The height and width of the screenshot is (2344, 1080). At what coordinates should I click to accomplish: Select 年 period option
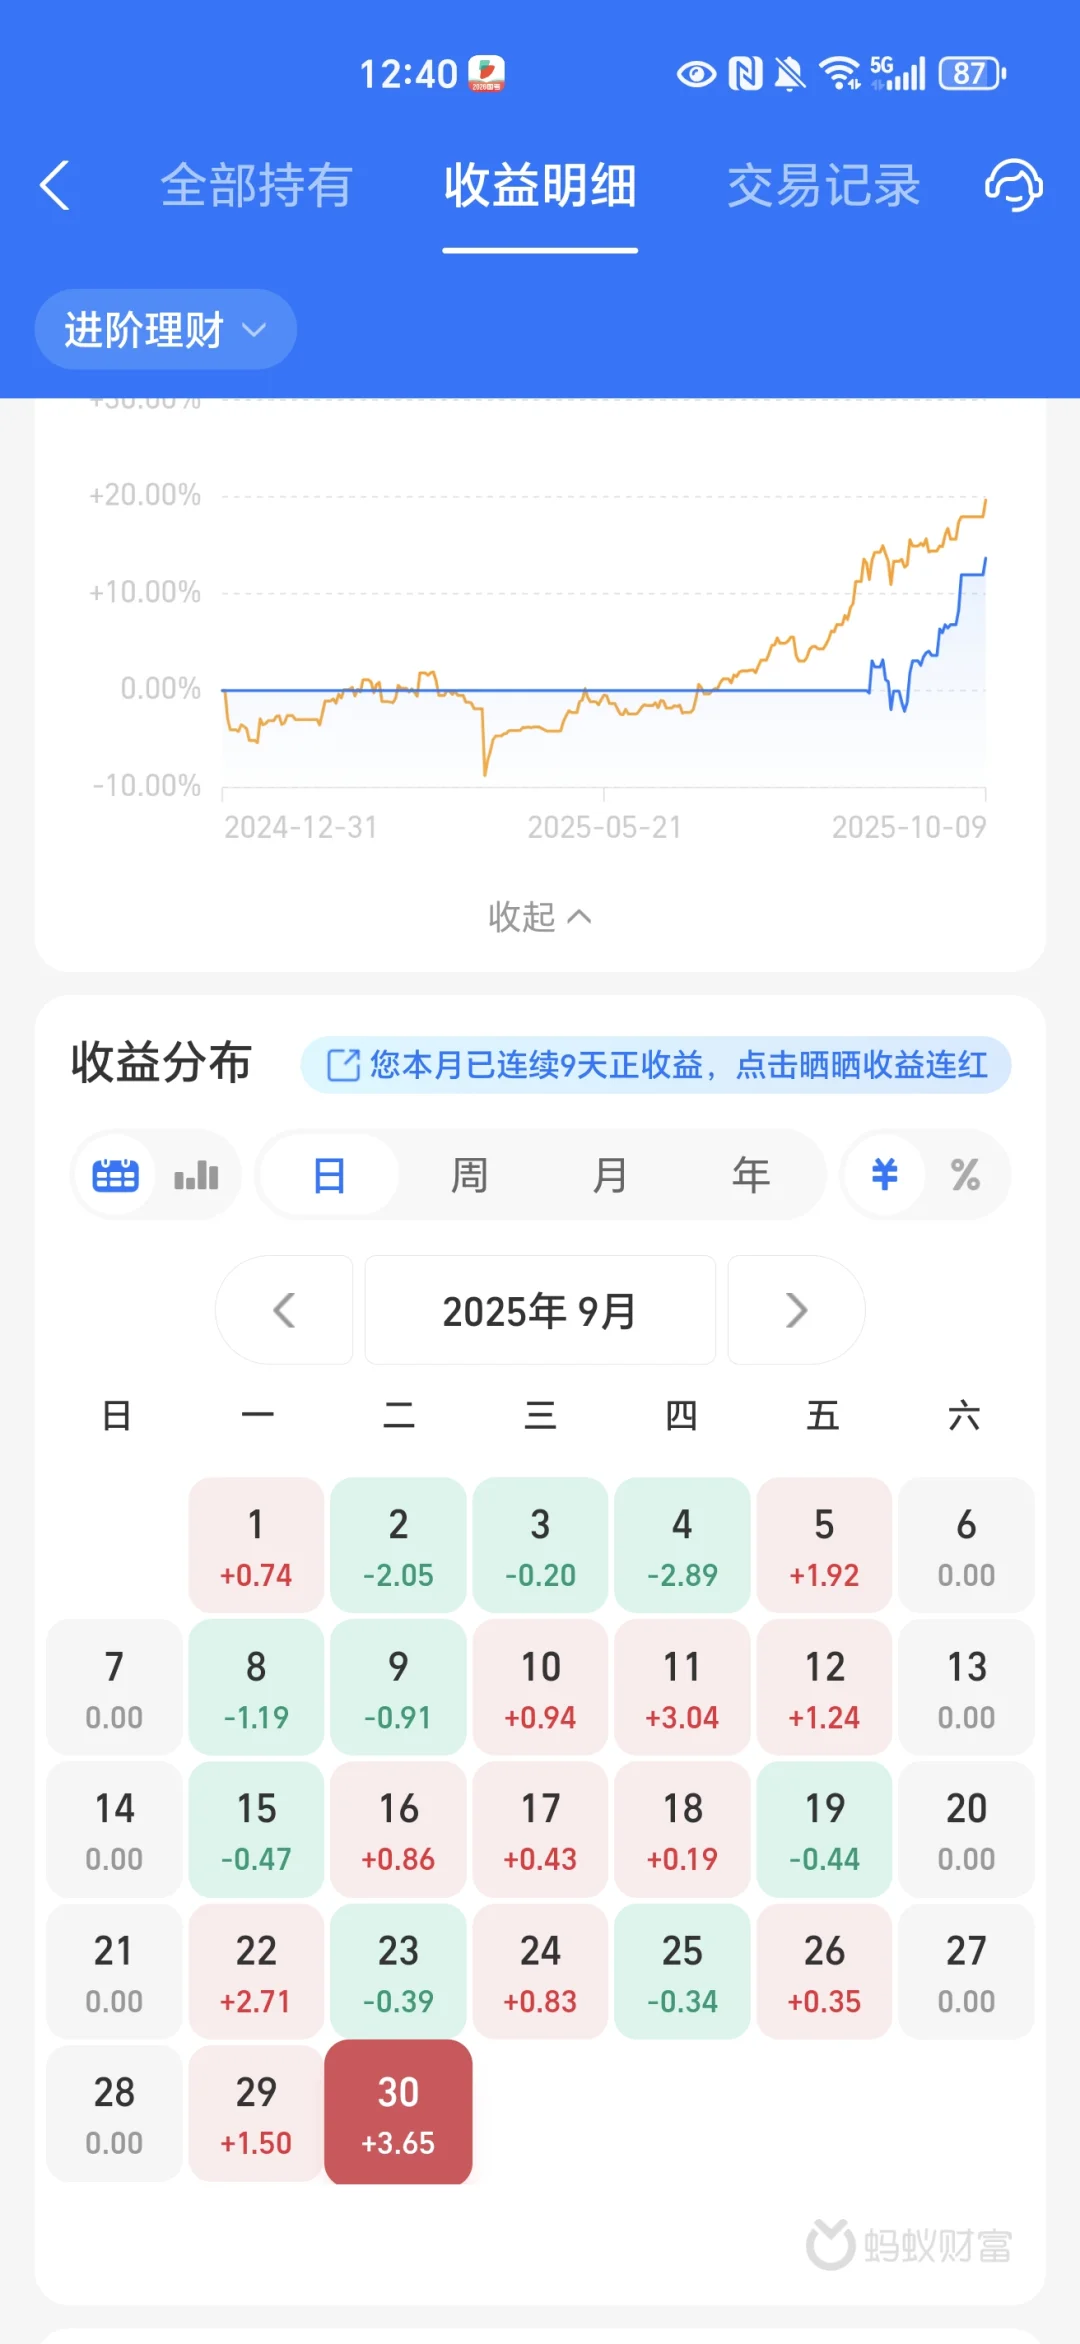coord(751,1175)
